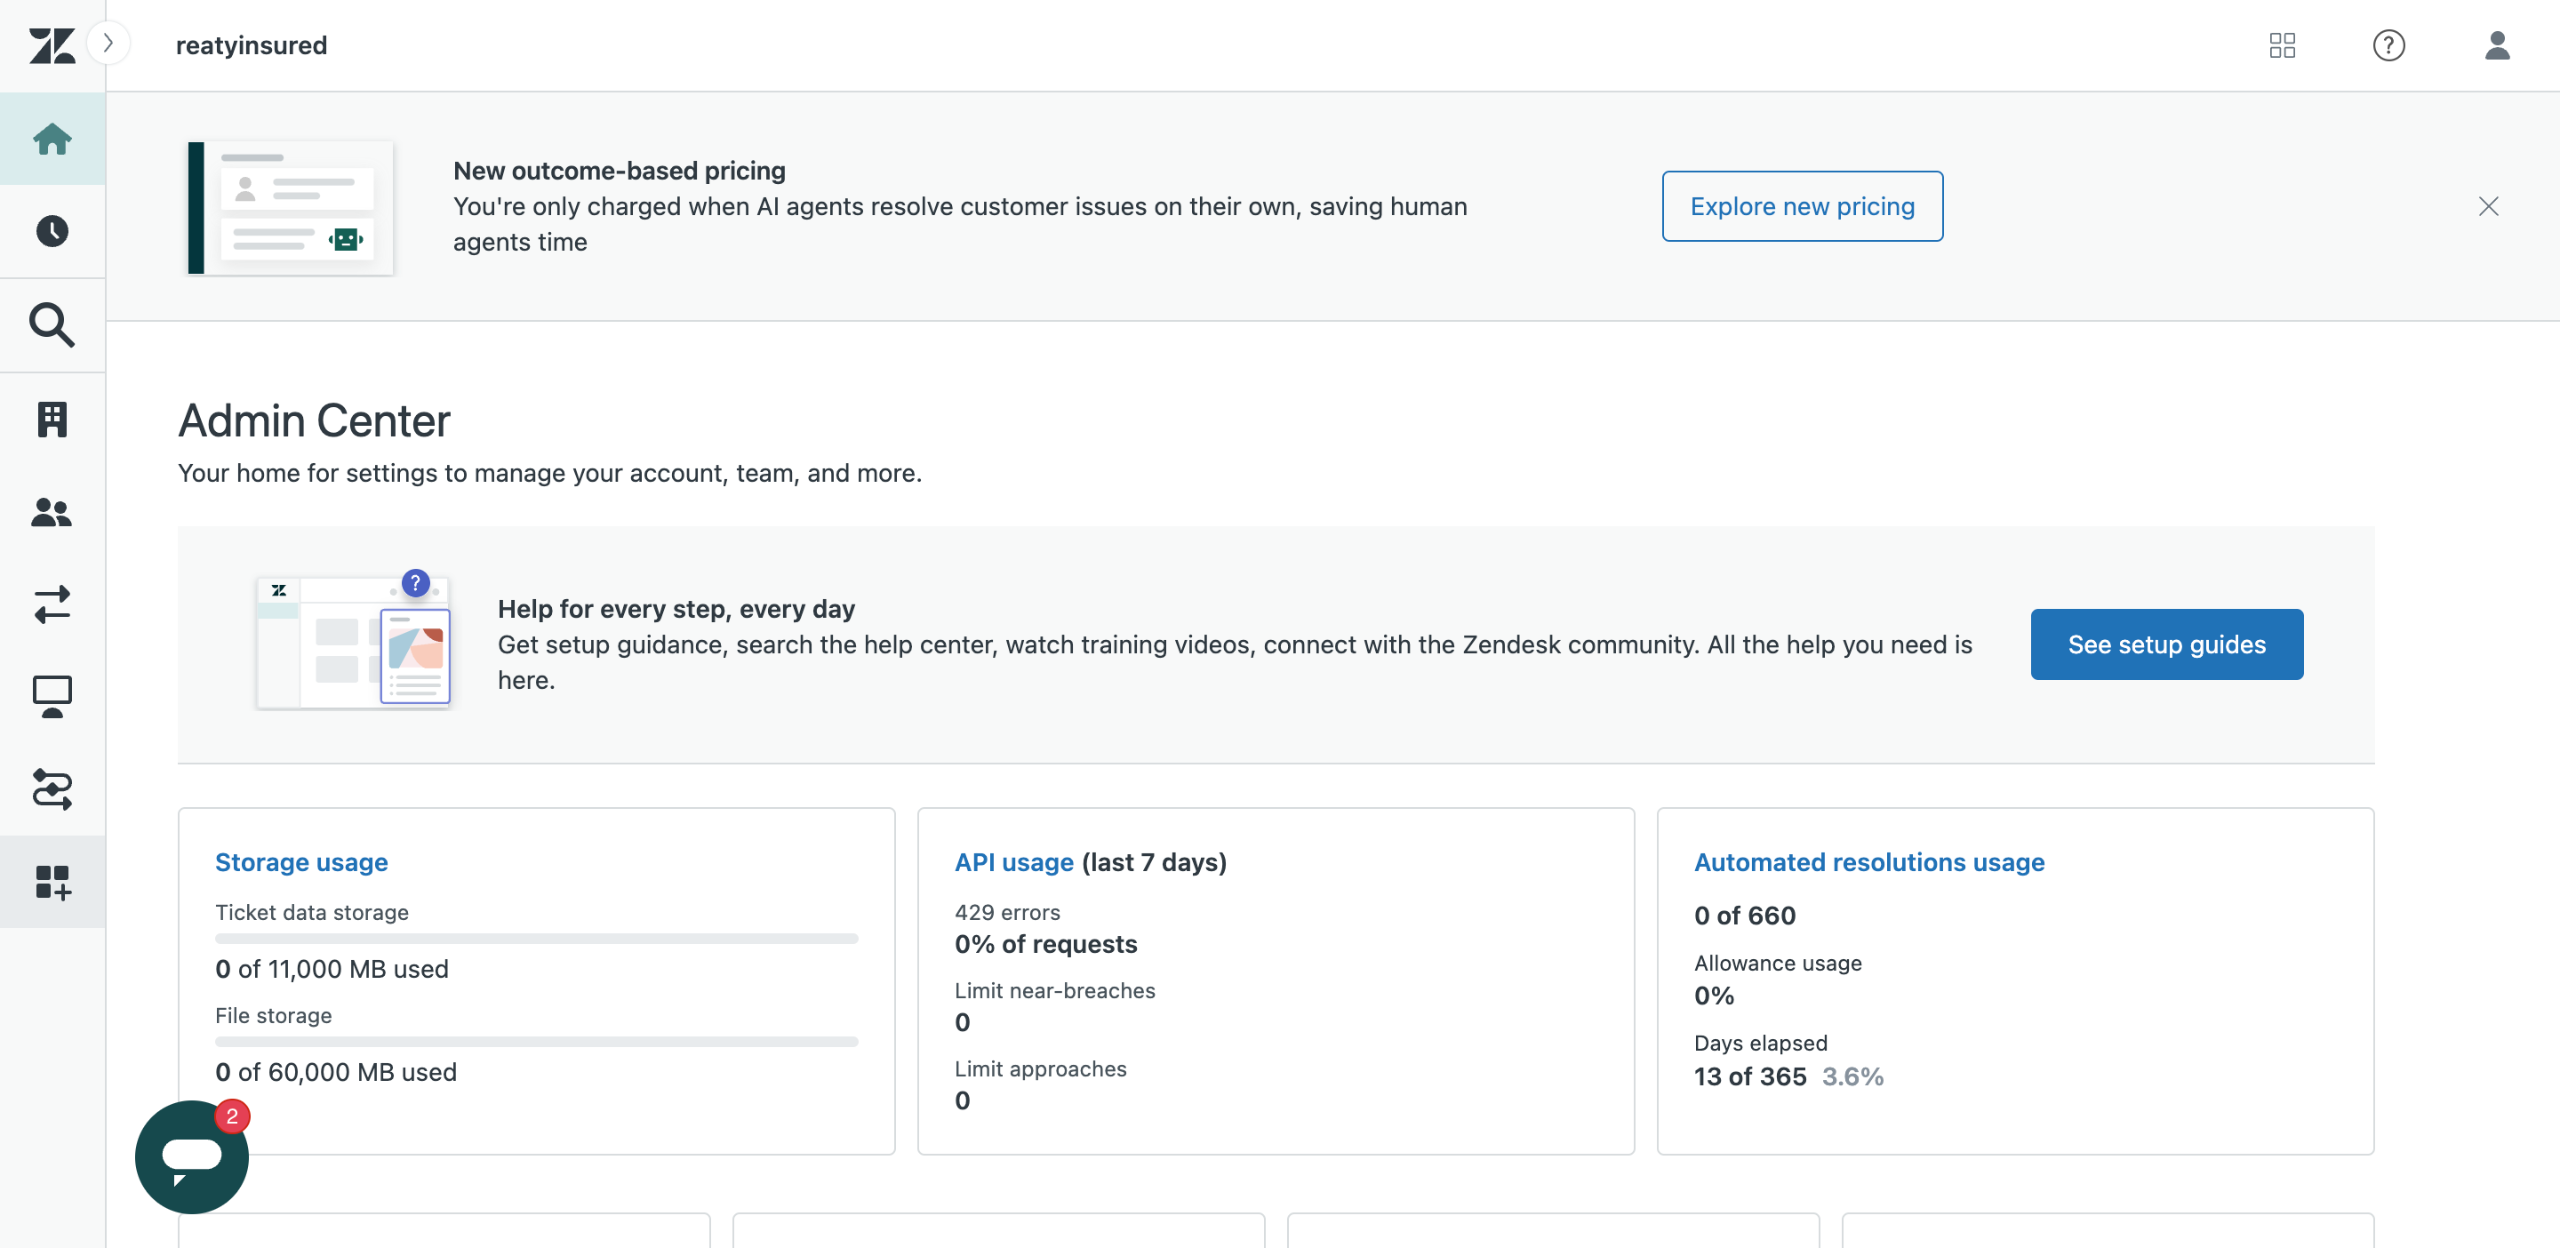The height and width of the screenshot is (1248, 2560).
Task: Click the Zendesk logo icon
Action: point(52,45)
